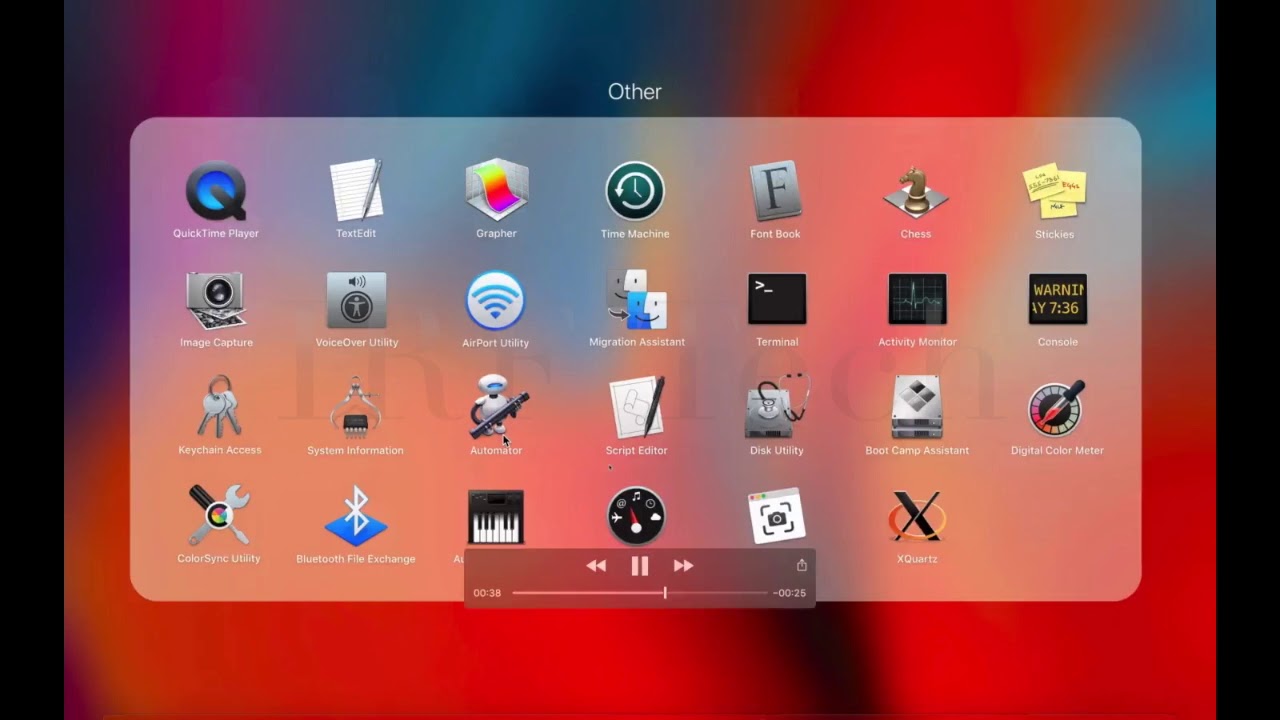Launch the Terminal app
The image size is (1280, 720).
(x=777, y=299)
